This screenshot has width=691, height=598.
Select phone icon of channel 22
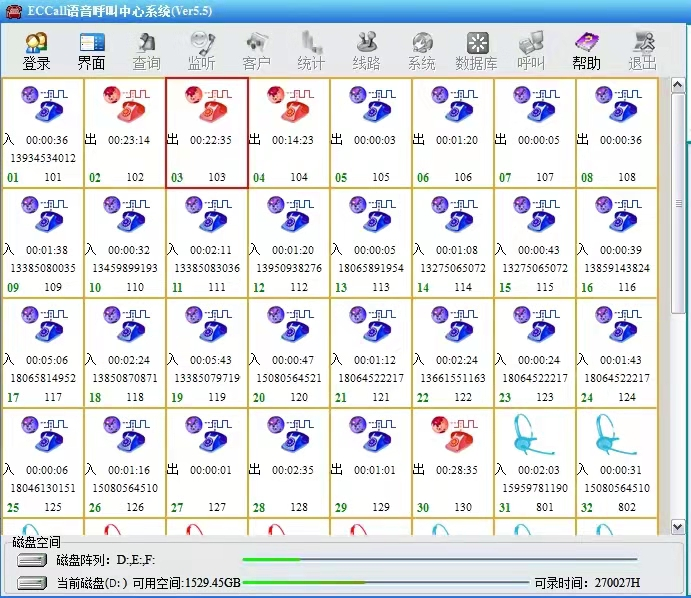[x=454, y=324]
